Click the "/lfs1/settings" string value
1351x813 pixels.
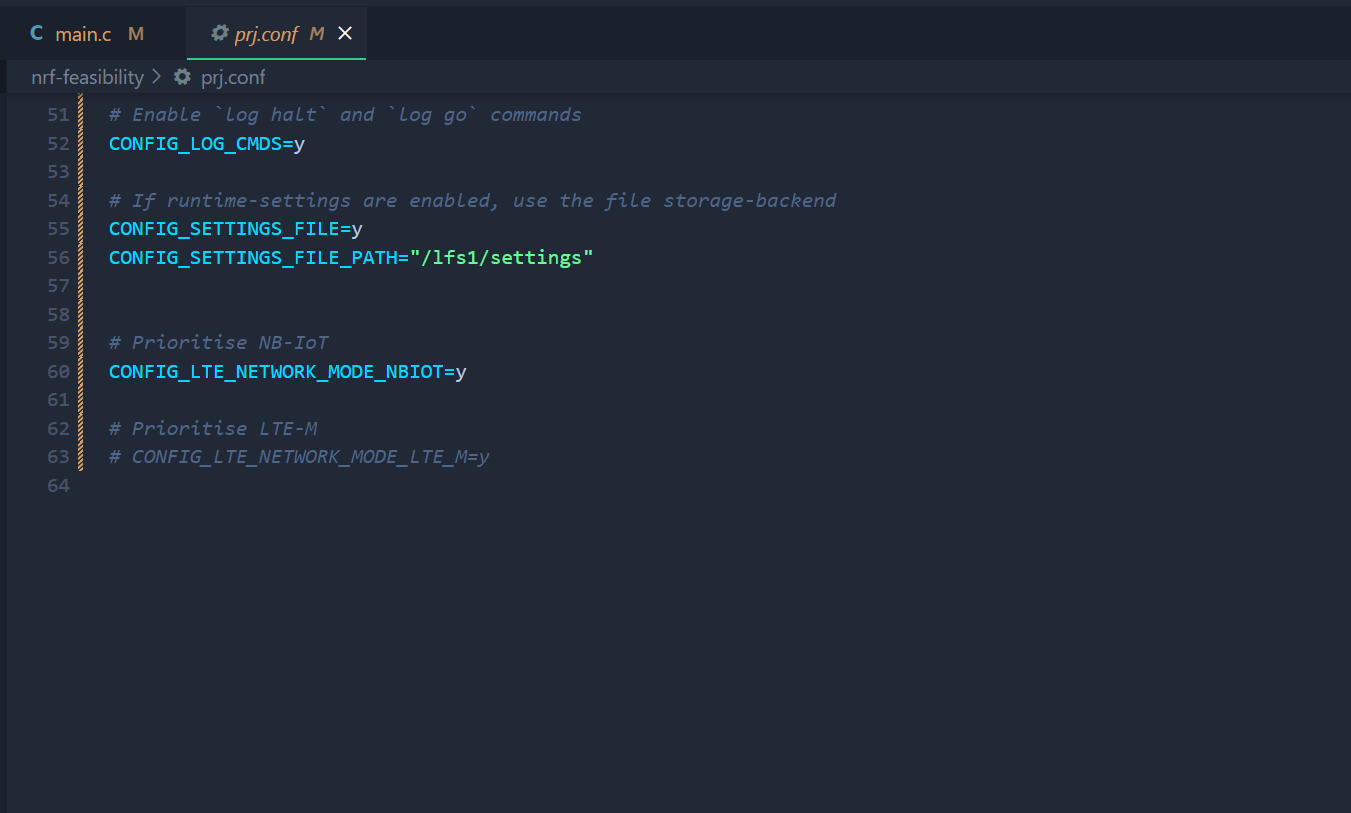click(x=502, y=257)
